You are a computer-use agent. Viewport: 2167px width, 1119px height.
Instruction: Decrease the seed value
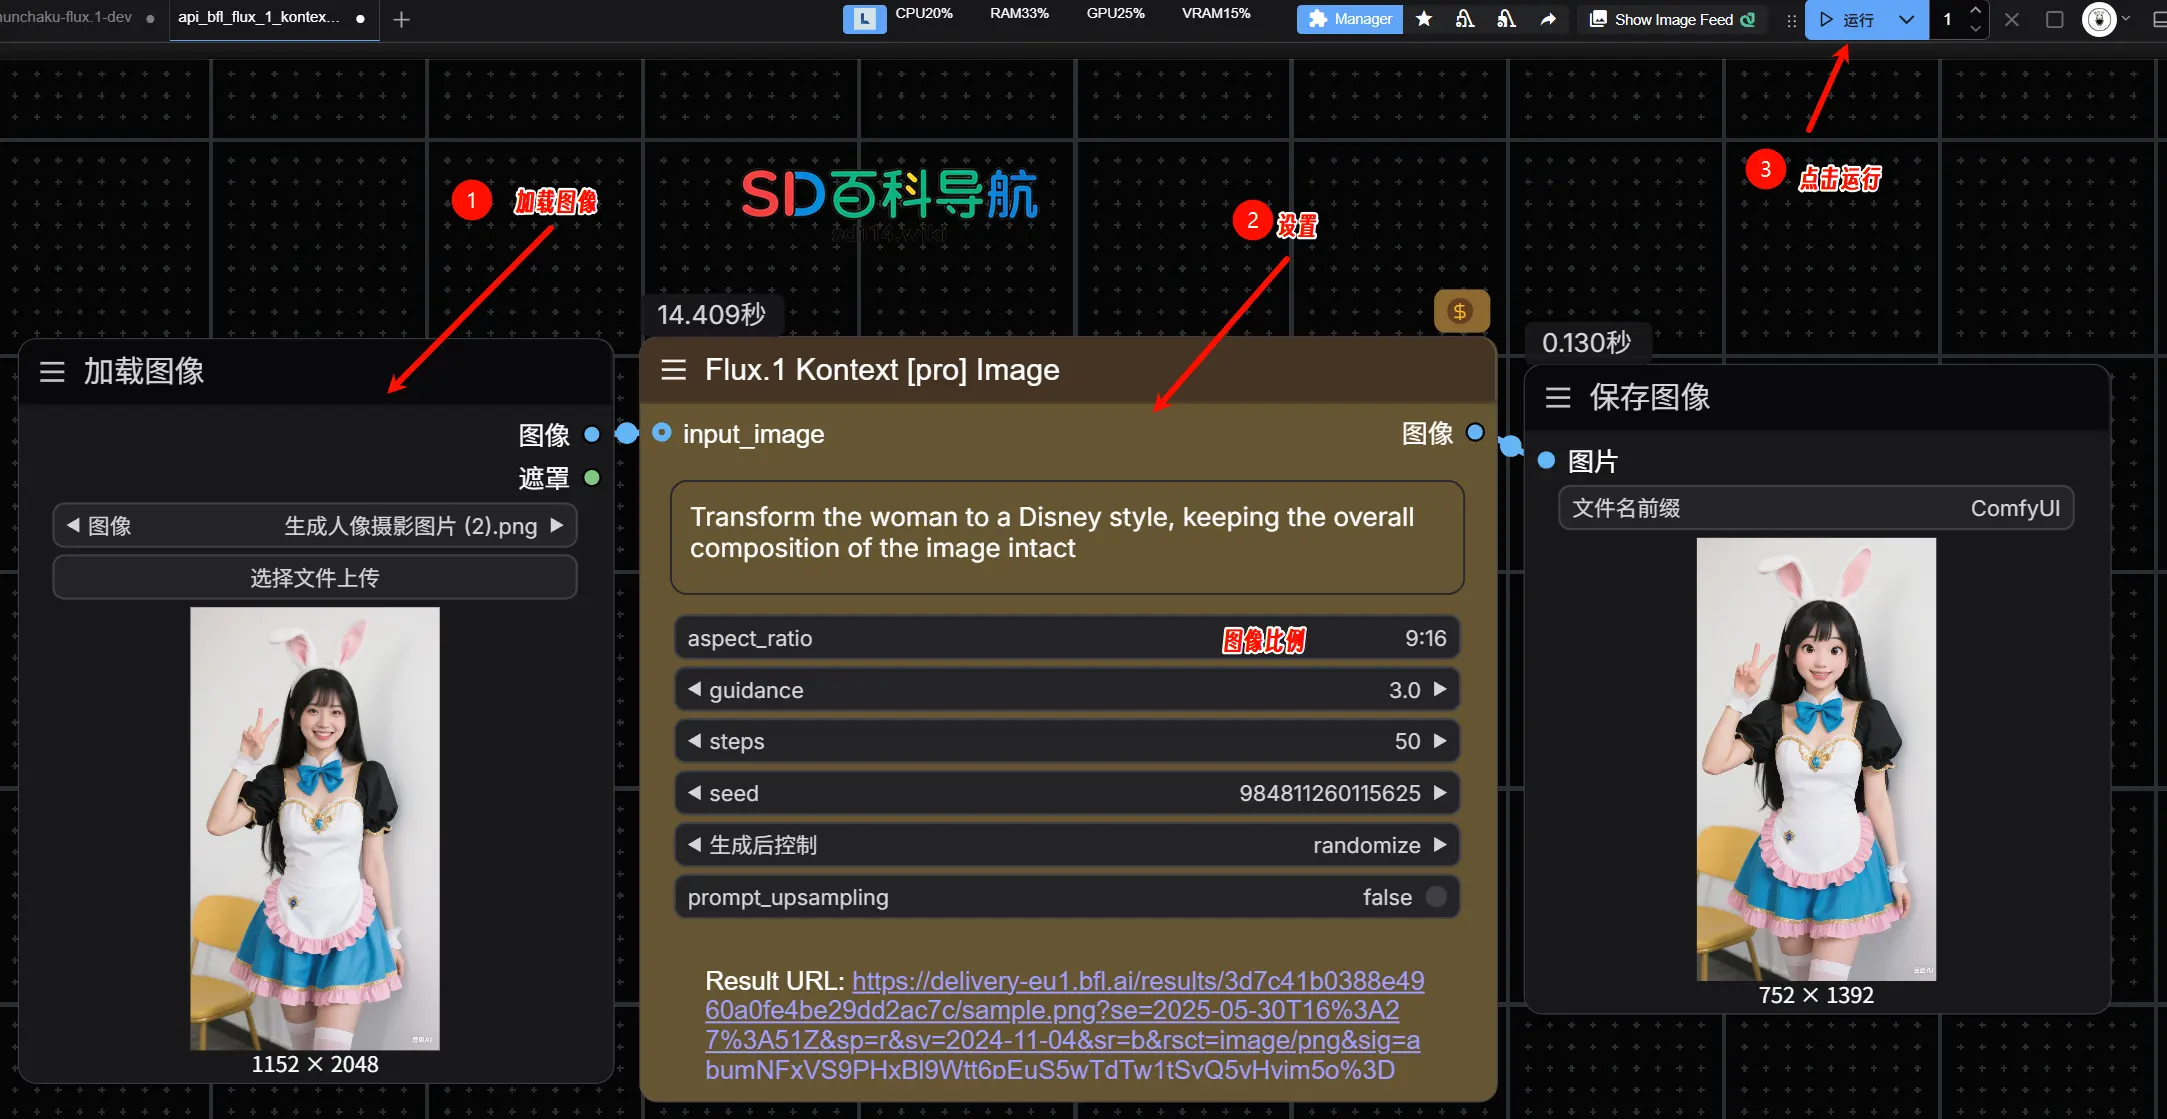[x=694, y=793]
